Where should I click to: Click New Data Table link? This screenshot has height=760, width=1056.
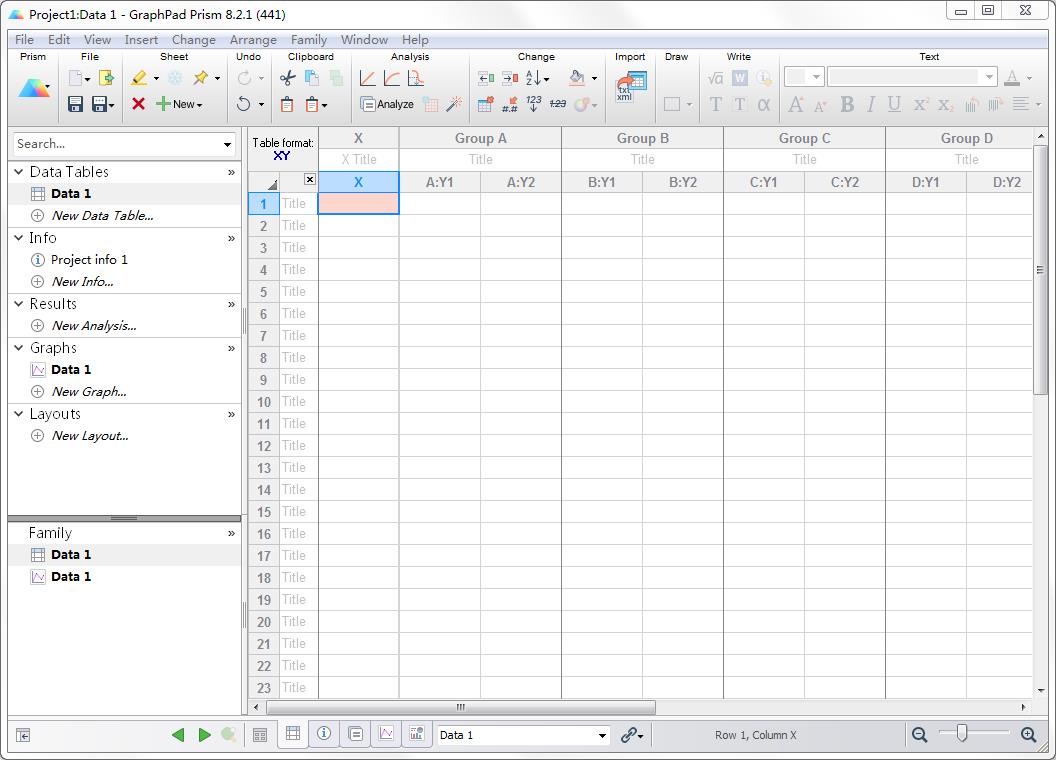pyautogui.click(x=103, y=216)
